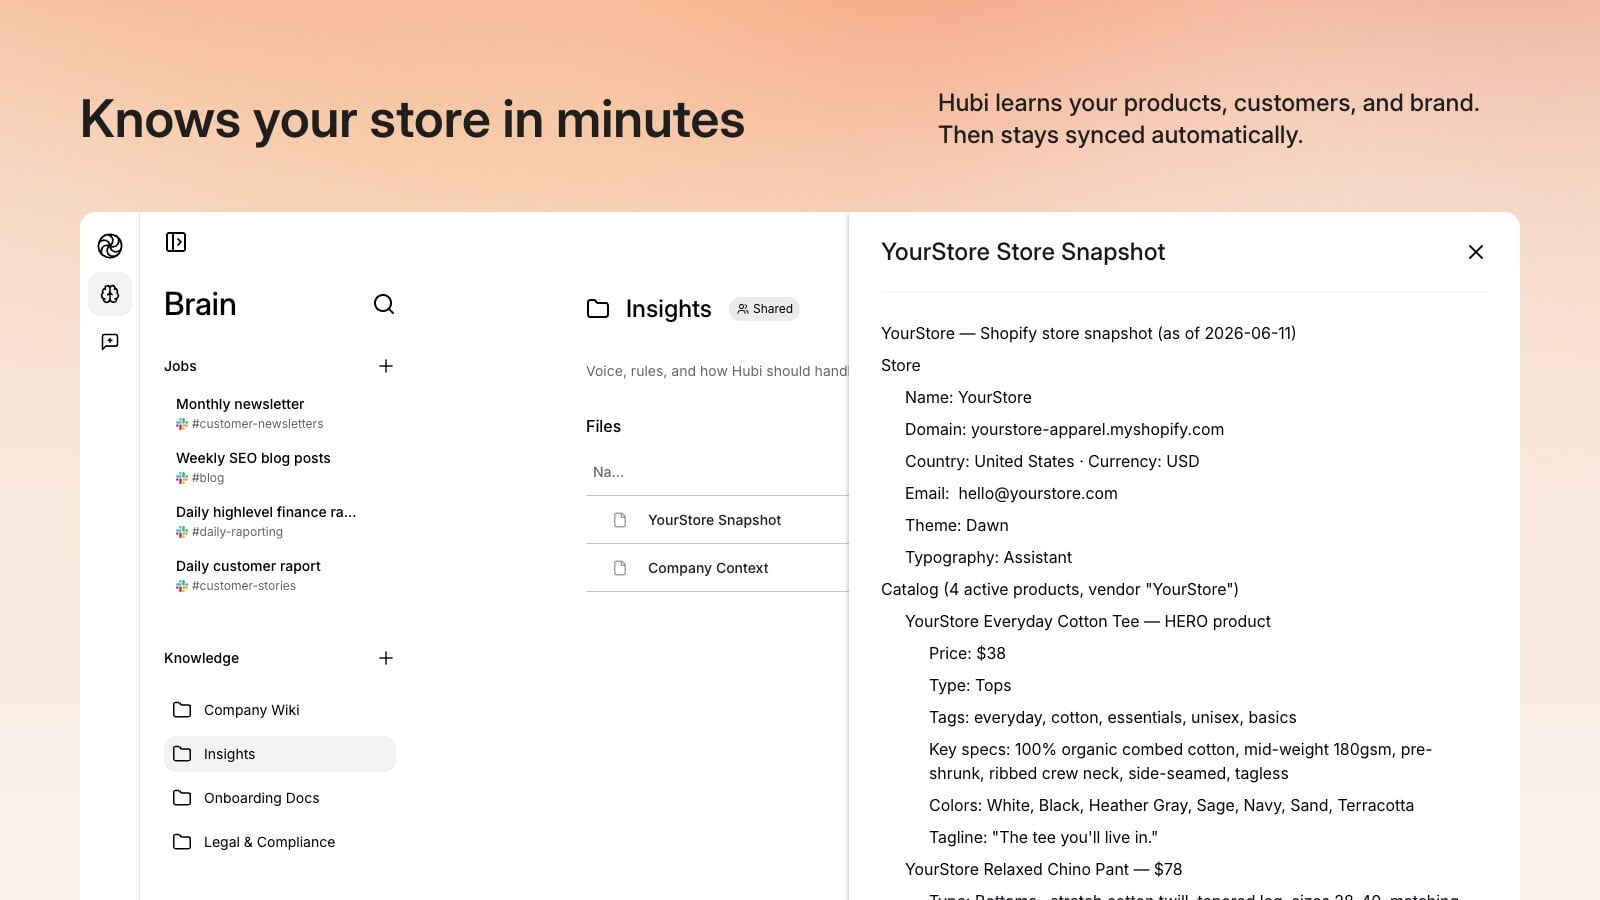Open the Company Wiki folder
The width and height of the screenshot is (1600, 900).
click(x=280, y=710)
